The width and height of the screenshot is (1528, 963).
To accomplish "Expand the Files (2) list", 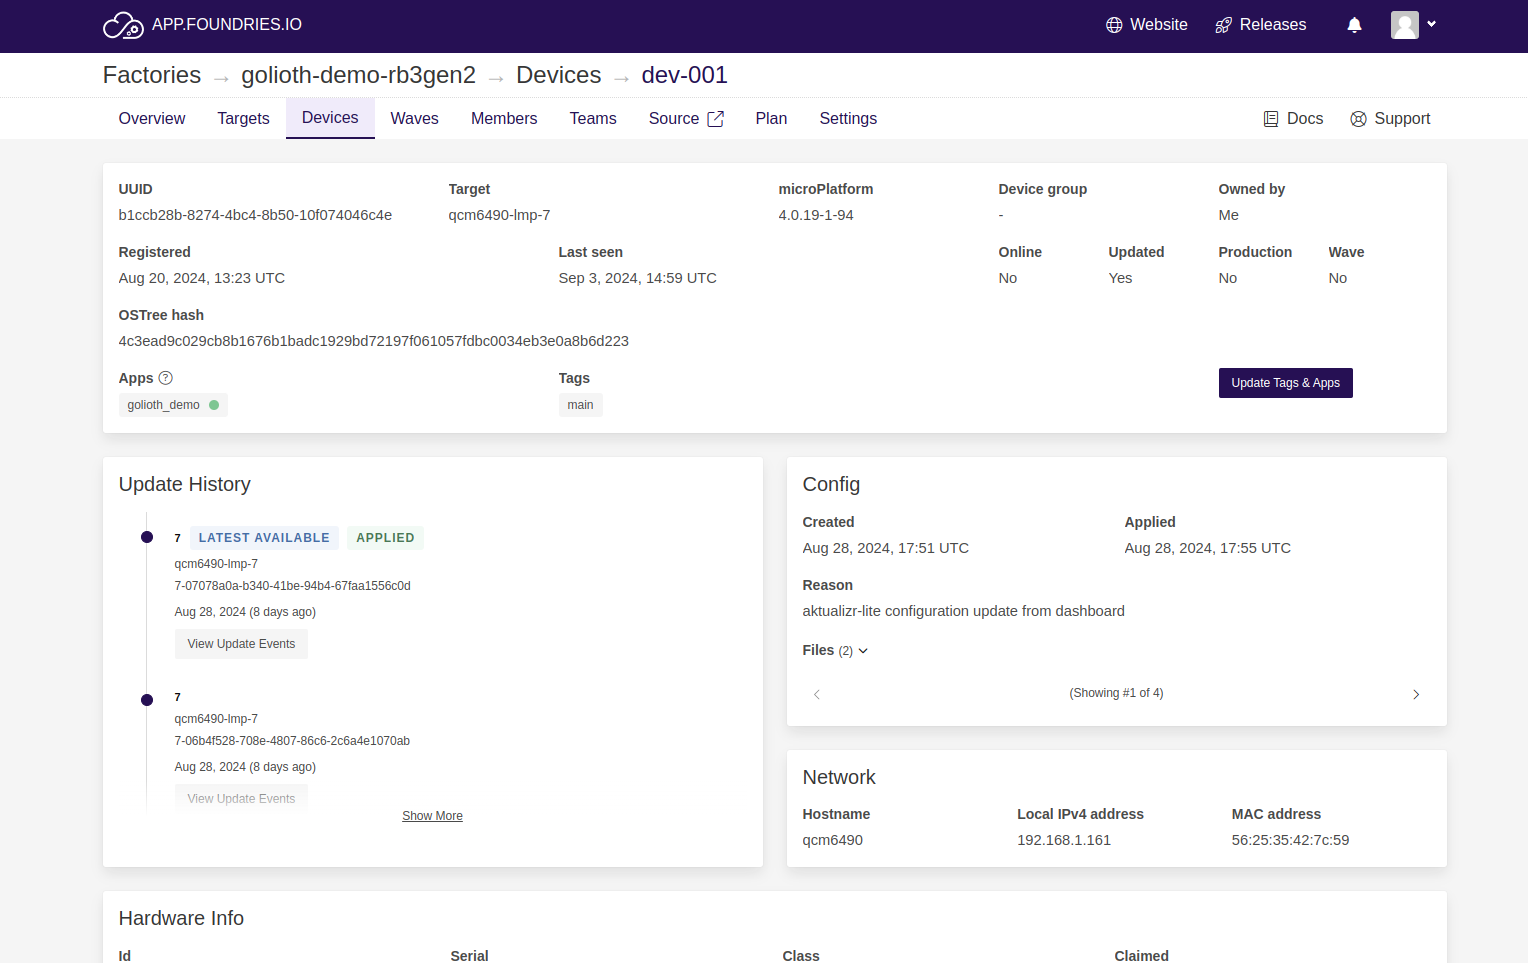I will (835, 650).
